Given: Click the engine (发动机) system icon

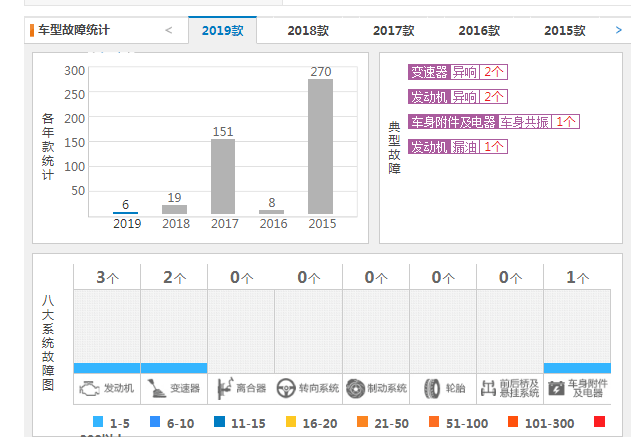Looking at the screenshot, I should click(x=89, y=389).
